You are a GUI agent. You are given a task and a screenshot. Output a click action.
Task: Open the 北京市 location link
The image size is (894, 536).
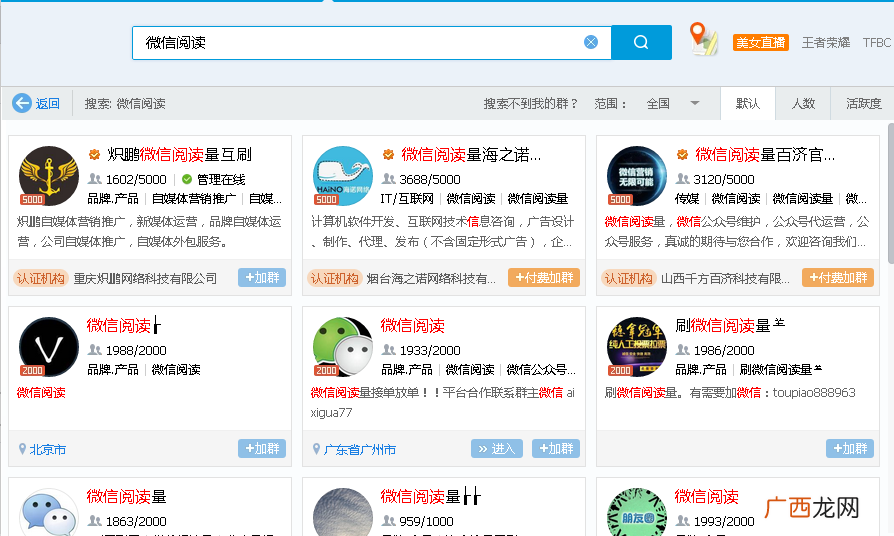point(48,450)
